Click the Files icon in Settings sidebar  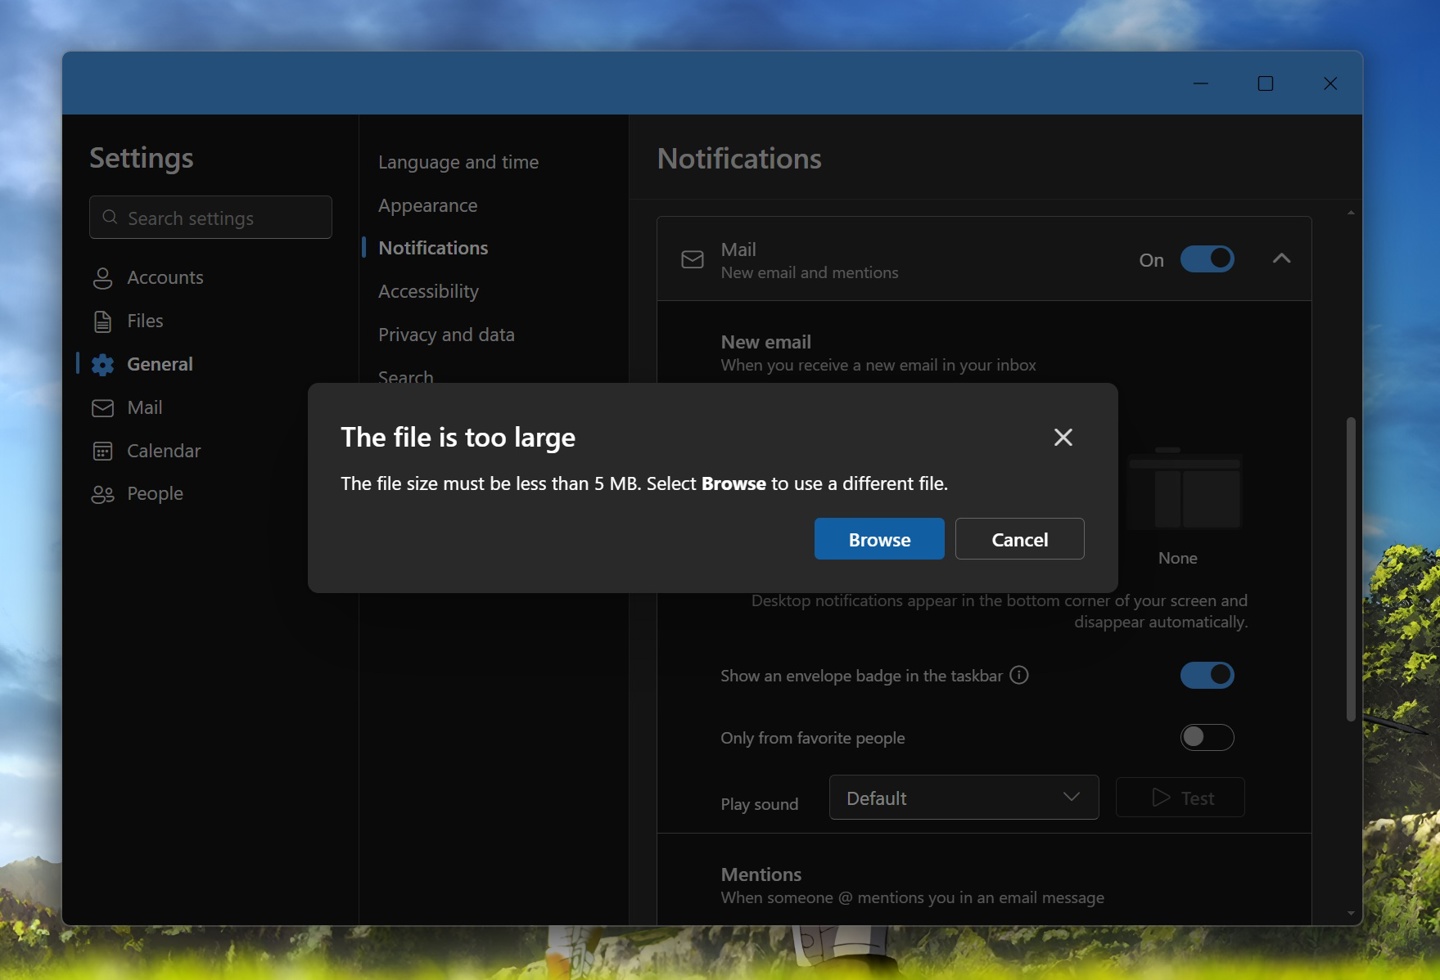[103, 320]
